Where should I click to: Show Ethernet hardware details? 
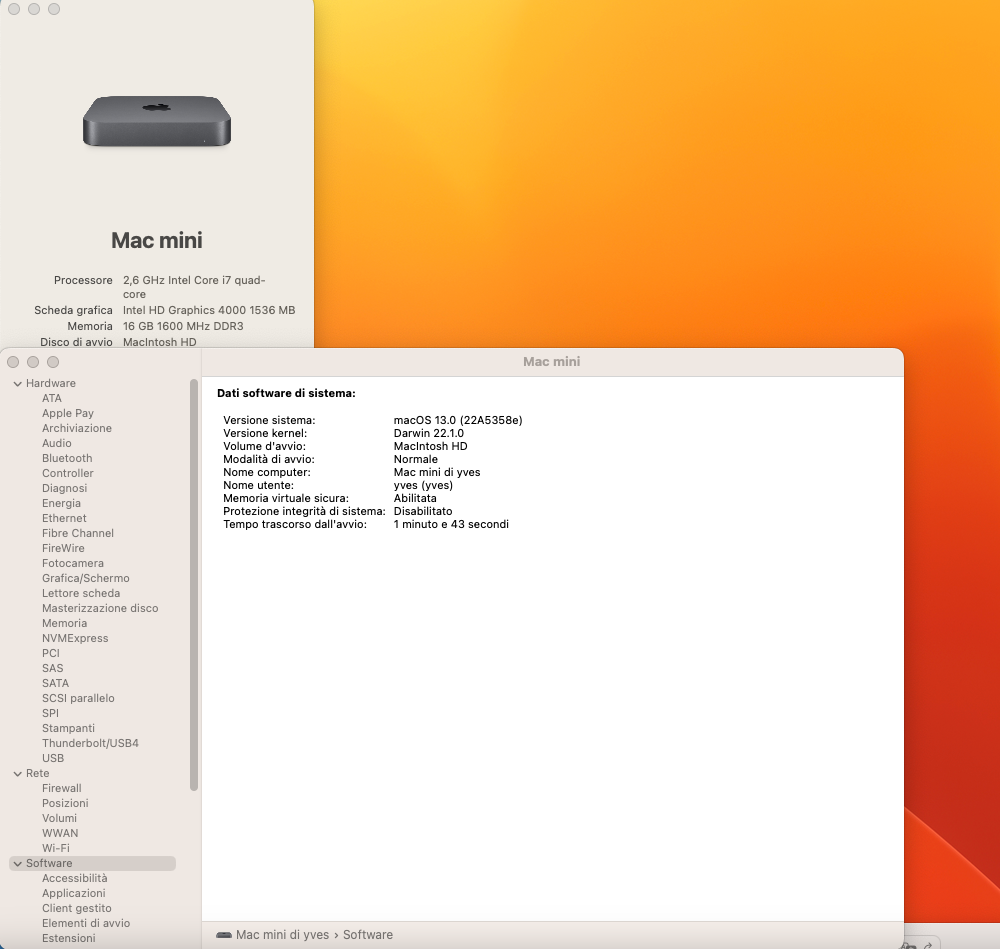64,518
